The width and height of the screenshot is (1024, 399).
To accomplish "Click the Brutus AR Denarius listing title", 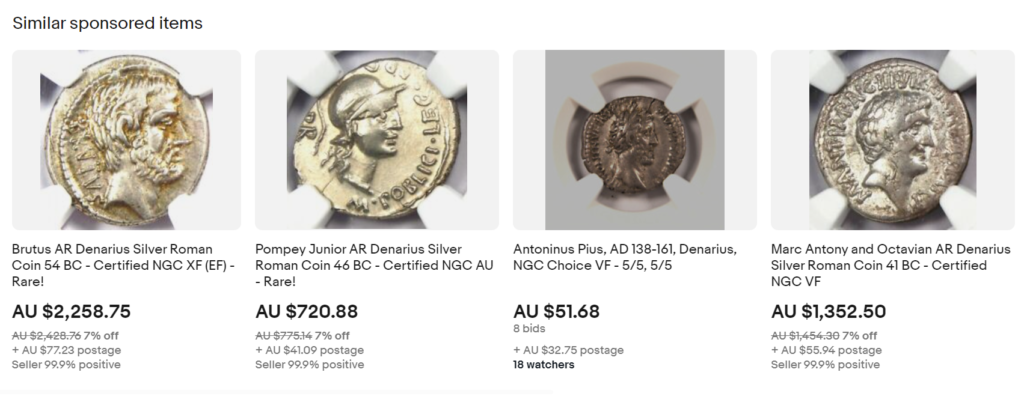I will click(123, 265).
